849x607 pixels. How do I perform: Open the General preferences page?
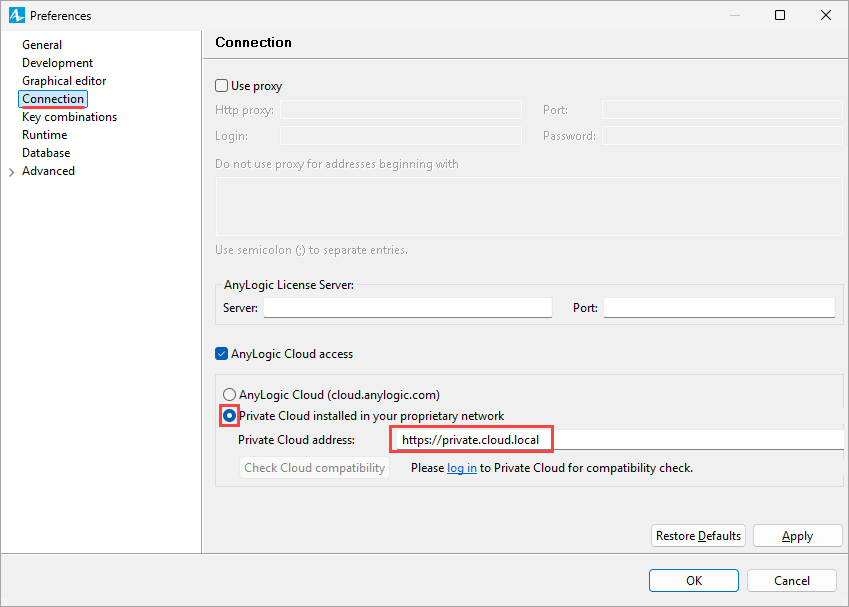tap(42, 45)
